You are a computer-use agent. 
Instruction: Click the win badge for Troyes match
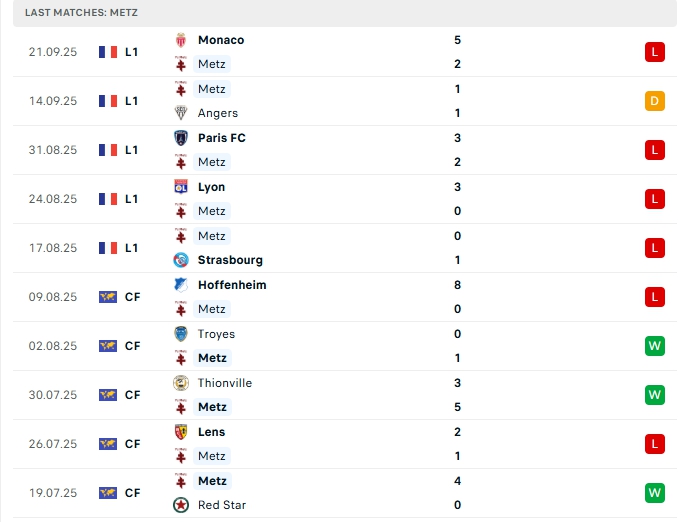pos(655,346)
